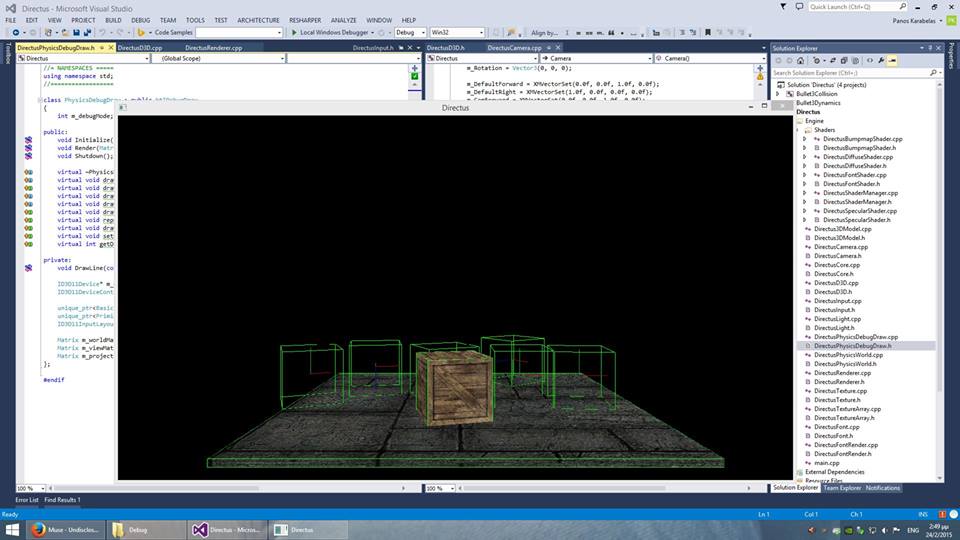Screen dimensions: 960x540
Task: Open the DEBUG menu
Action: pos(140,20)
